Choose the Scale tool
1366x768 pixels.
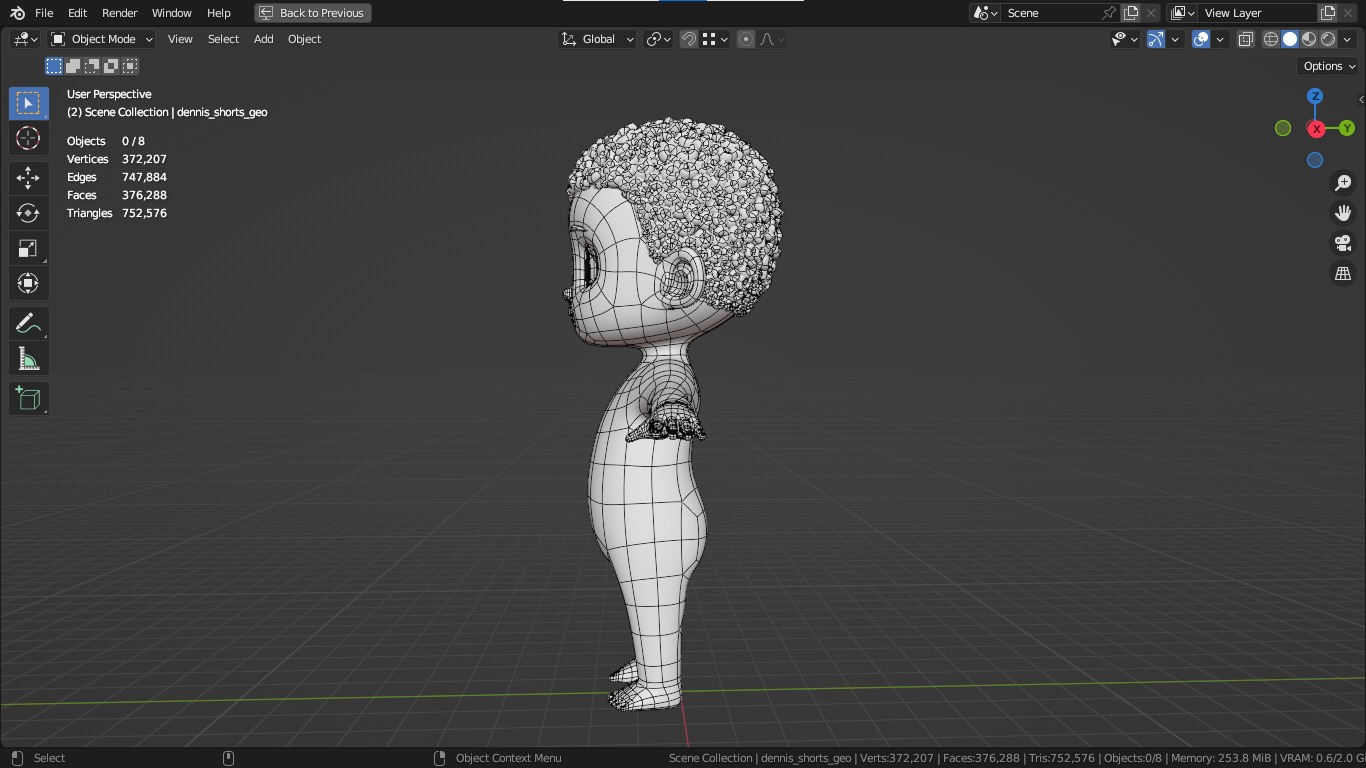28,248
